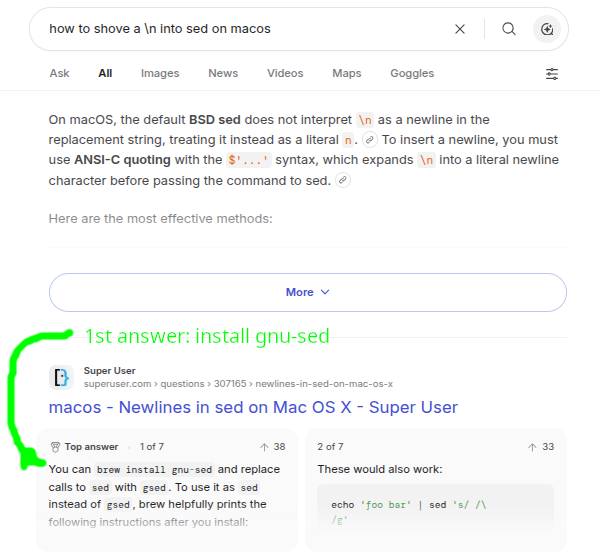Click the citation link icon after 'command to sed.'

point(342,180)
